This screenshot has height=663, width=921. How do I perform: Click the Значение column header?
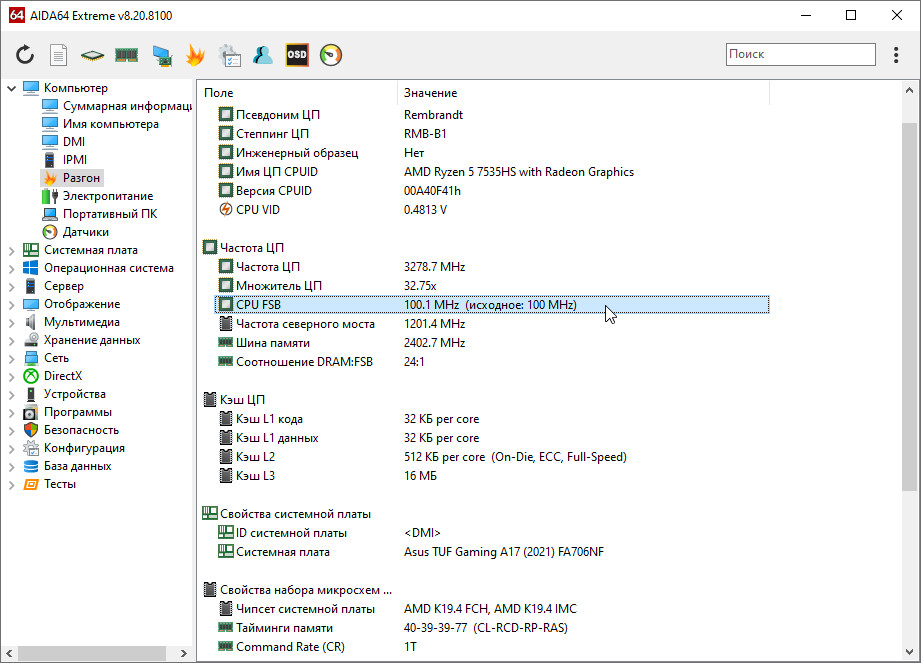pos(431,93)
